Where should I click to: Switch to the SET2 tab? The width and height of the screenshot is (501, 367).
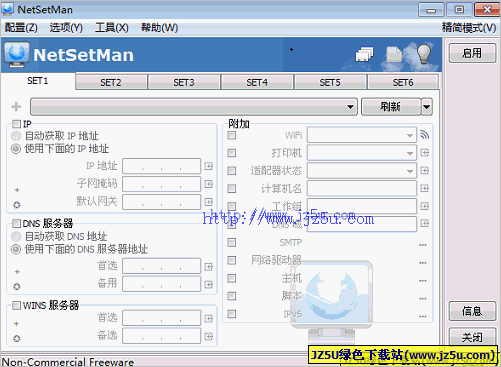(111, 82)
